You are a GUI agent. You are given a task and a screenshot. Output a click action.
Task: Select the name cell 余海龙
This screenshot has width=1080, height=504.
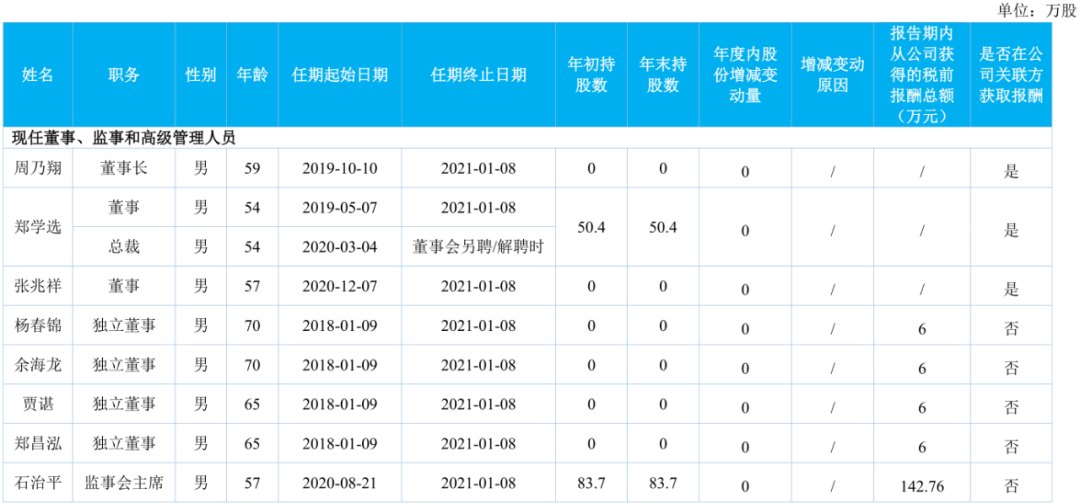(37, 365)
